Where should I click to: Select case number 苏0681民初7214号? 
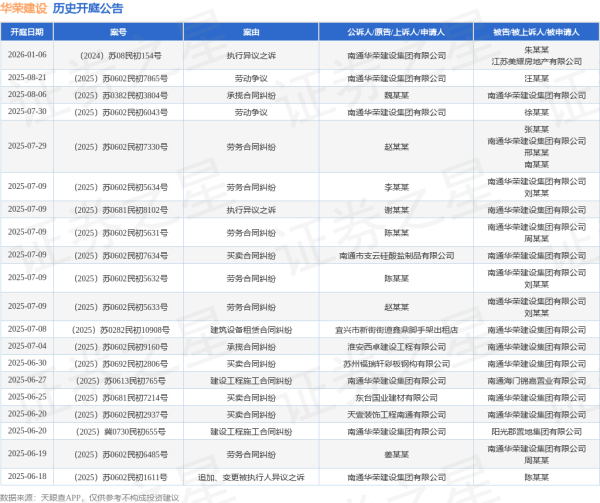pyautogui.click(x=121, y=398)
